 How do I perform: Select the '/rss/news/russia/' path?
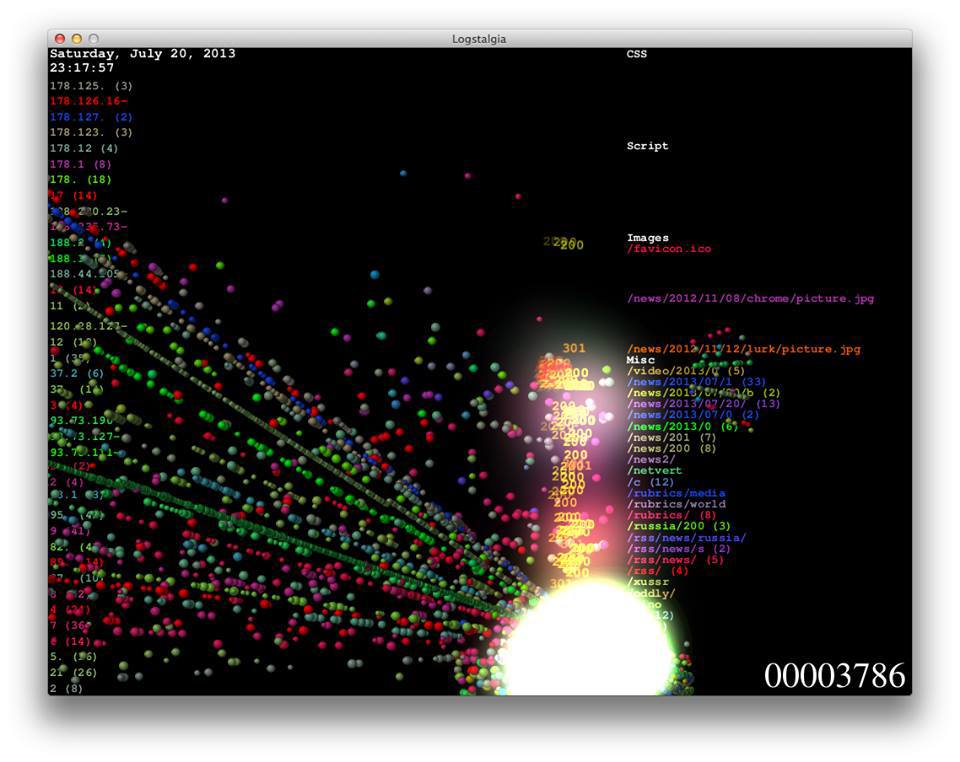[686, 538]
